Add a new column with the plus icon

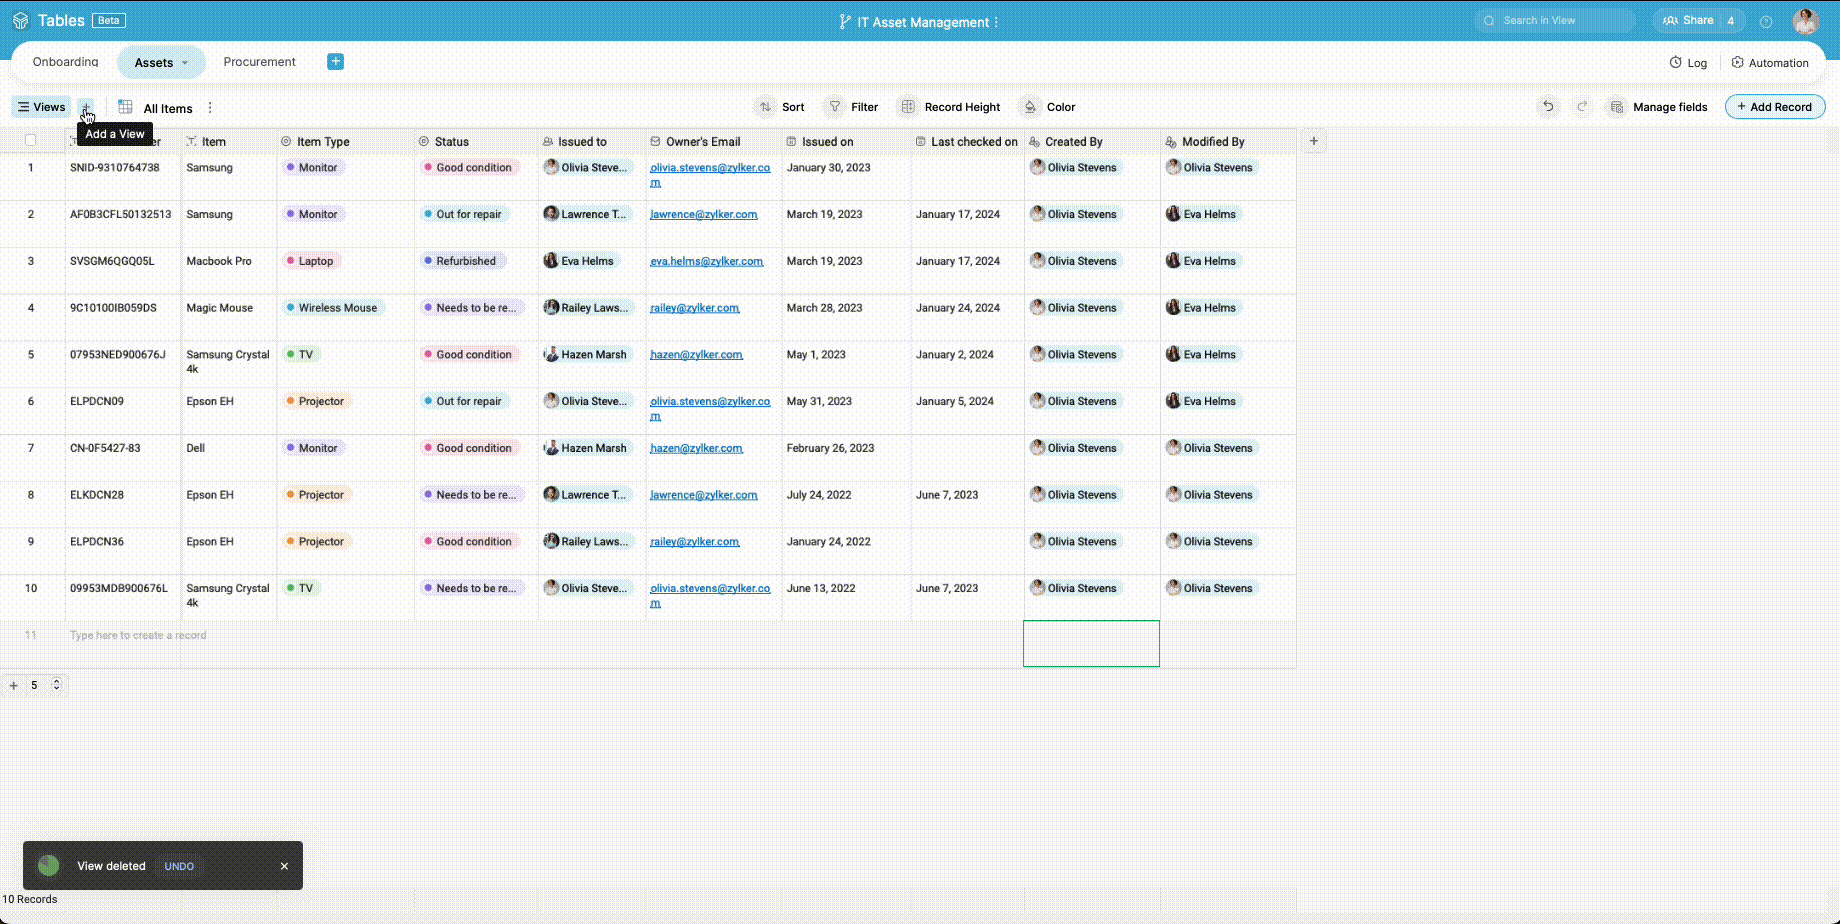pos(1314,142)
